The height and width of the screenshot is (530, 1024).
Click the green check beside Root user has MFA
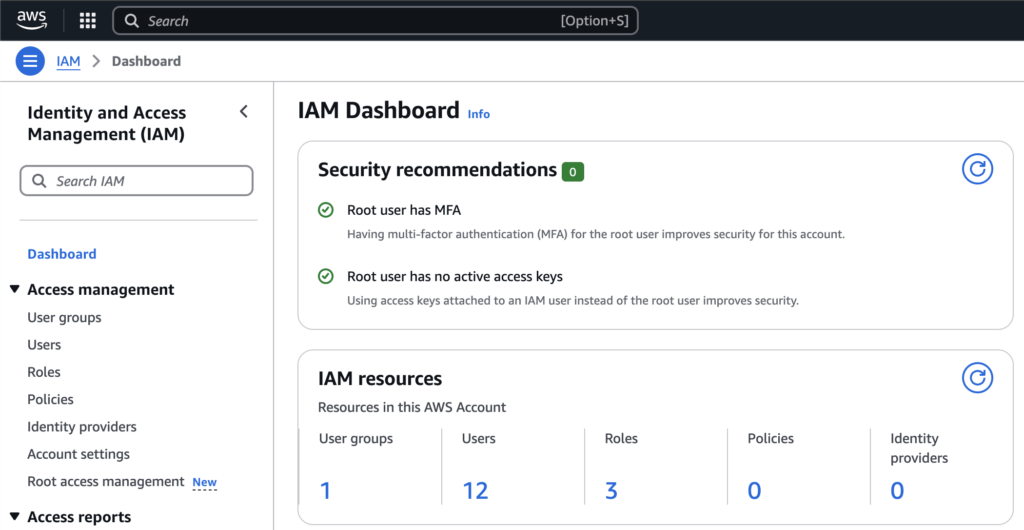325,210
